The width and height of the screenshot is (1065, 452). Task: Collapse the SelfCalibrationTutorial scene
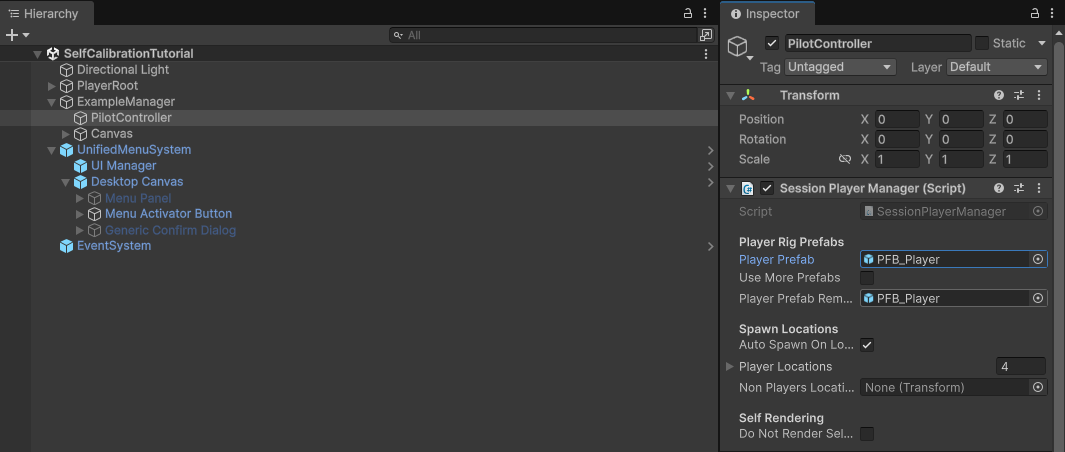tap(37, 54)
